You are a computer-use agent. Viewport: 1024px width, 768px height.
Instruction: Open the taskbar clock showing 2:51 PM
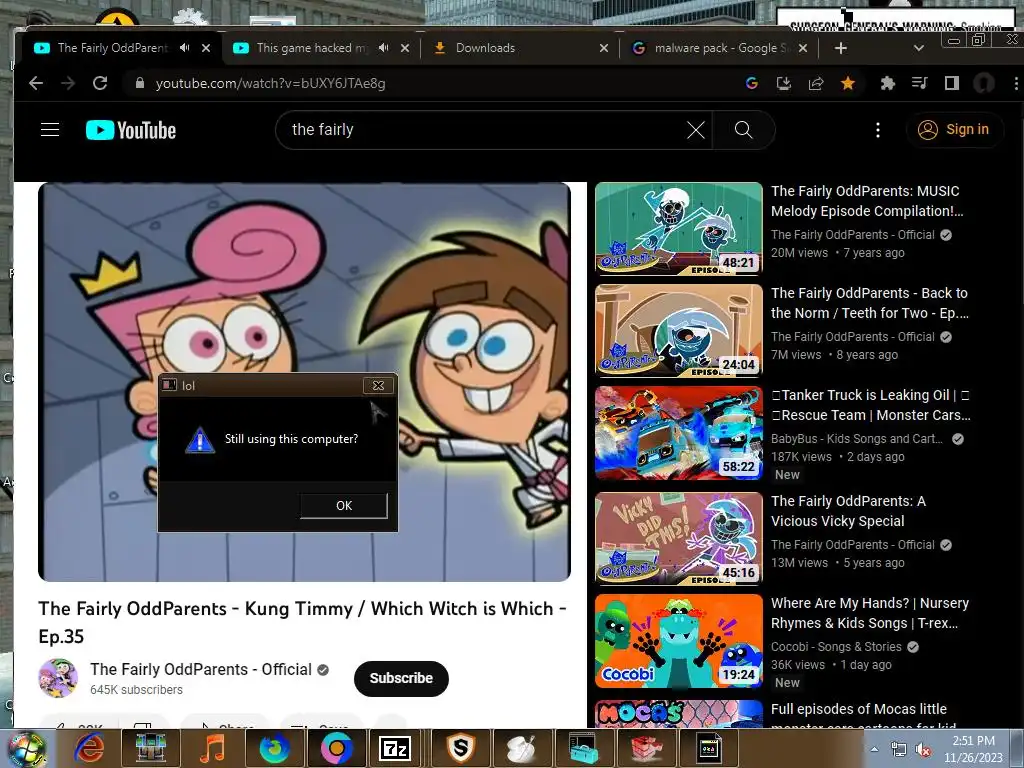[x=973, y=749]
